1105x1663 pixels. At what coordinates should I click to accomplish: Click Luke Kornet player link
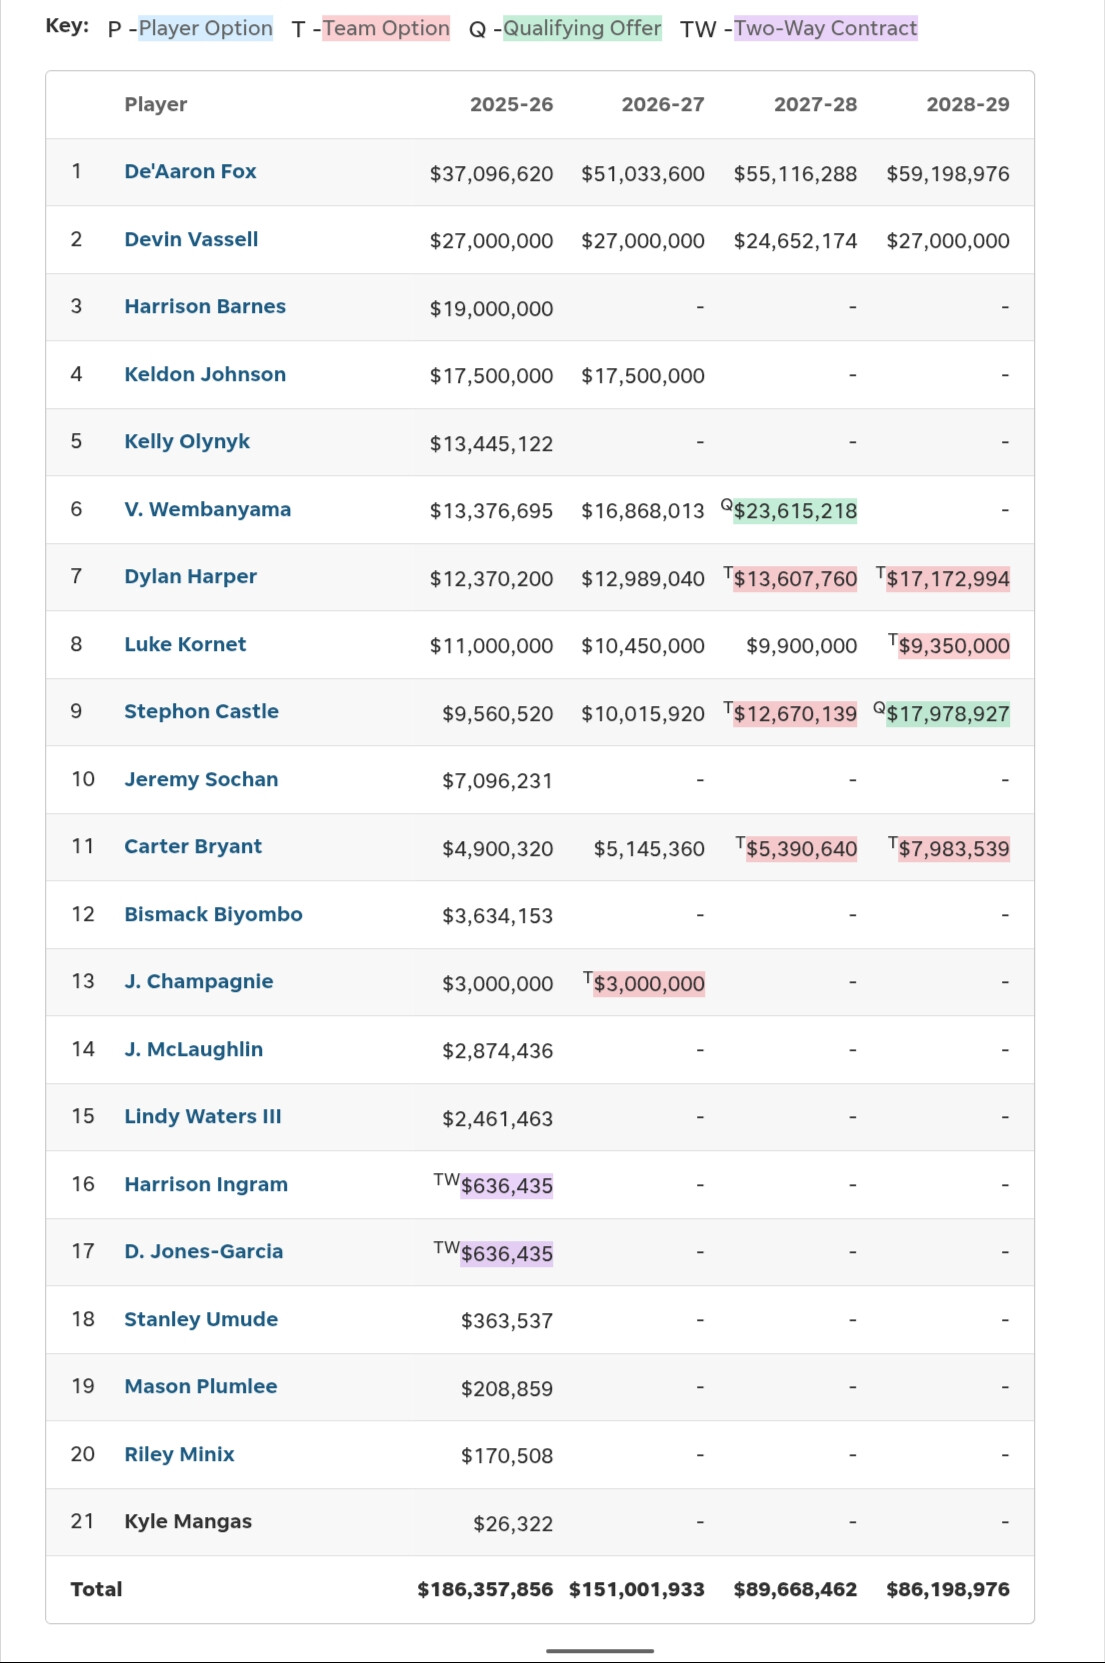[185, 645]
